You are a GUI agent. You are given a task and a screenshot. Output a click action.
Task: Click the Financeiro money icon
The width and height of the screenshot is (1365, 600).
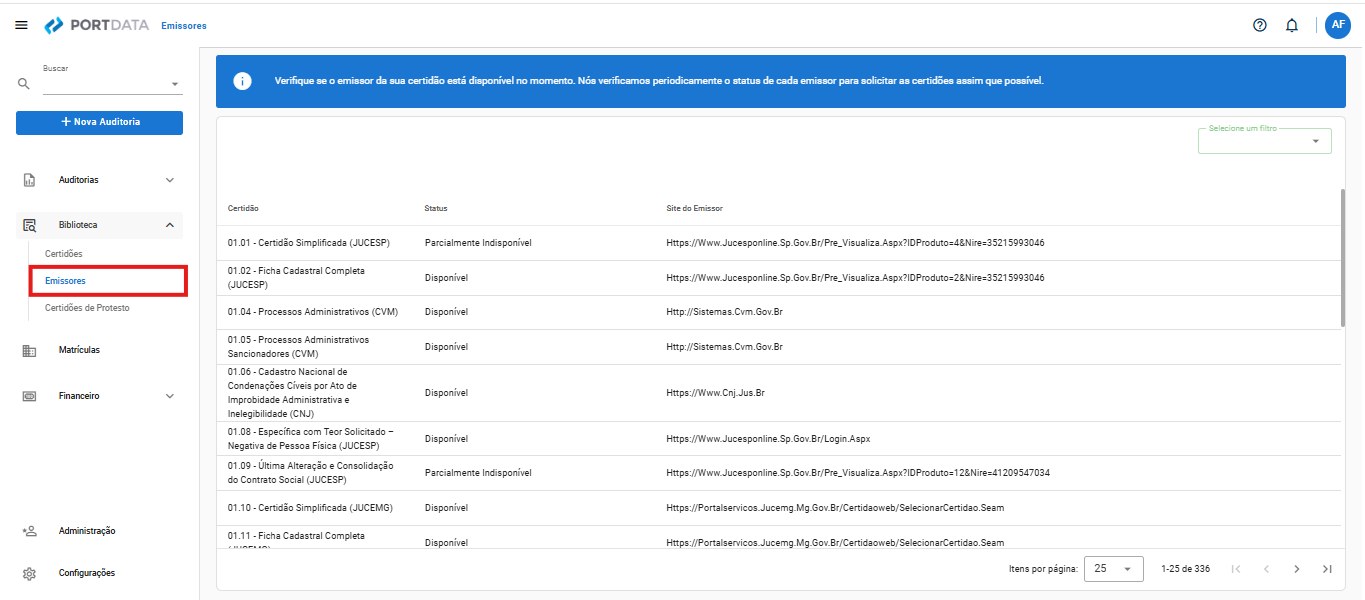(30, 396)
